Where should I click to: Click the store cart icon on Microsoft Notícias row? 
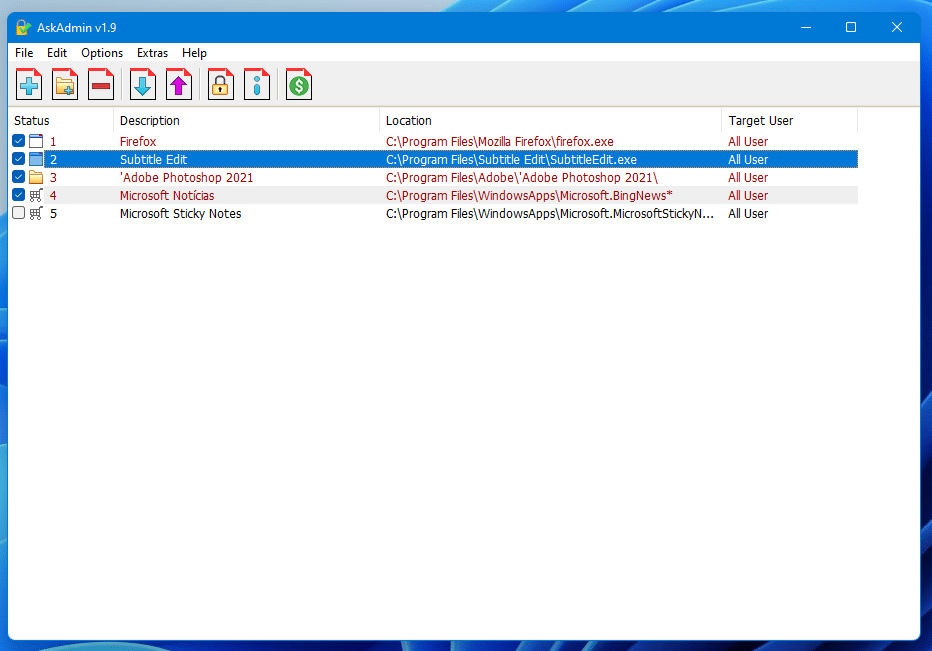[36, 195]
